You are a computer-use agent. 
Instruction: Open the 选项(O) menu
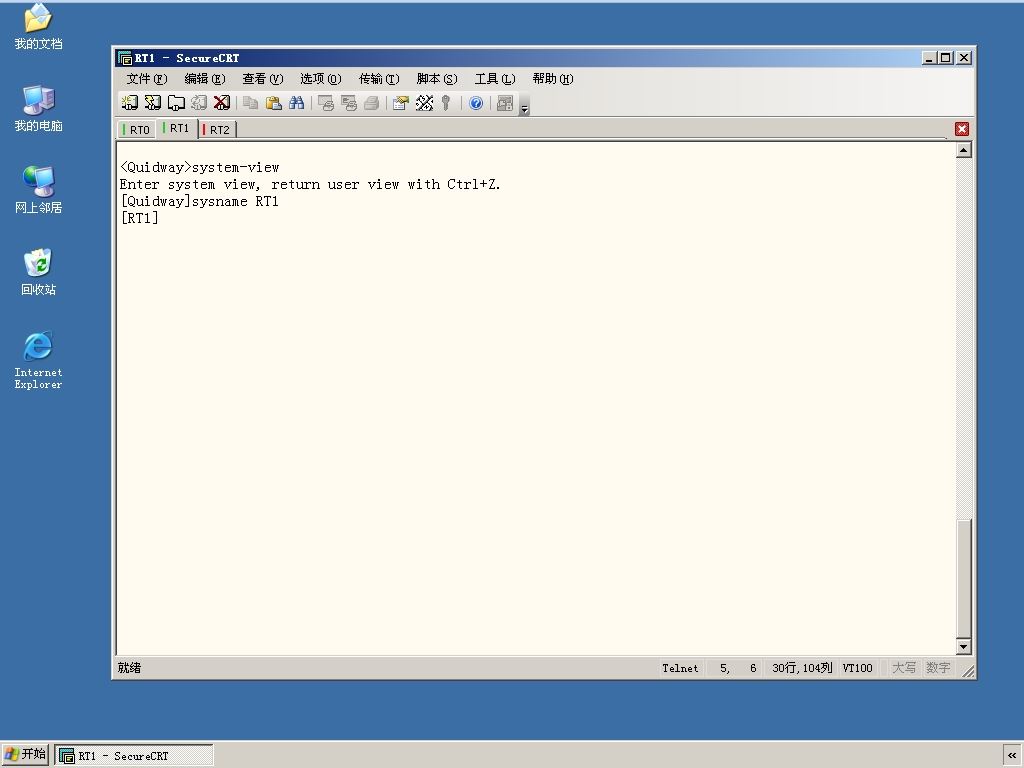coord(321,79)
